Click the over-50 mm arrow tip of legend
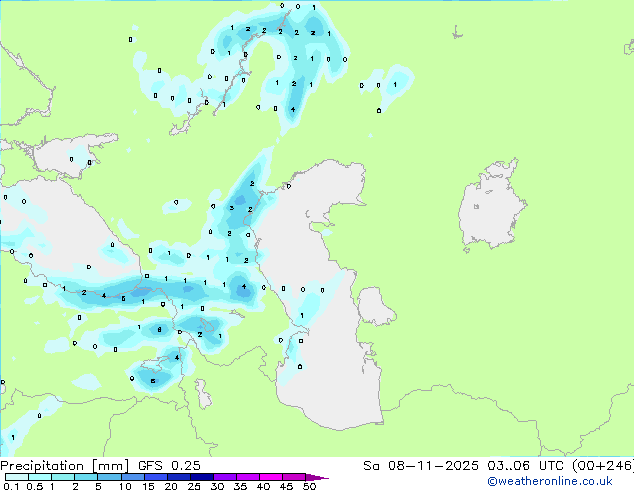Viewport: 634px width, 490px height. click(317, 477)
